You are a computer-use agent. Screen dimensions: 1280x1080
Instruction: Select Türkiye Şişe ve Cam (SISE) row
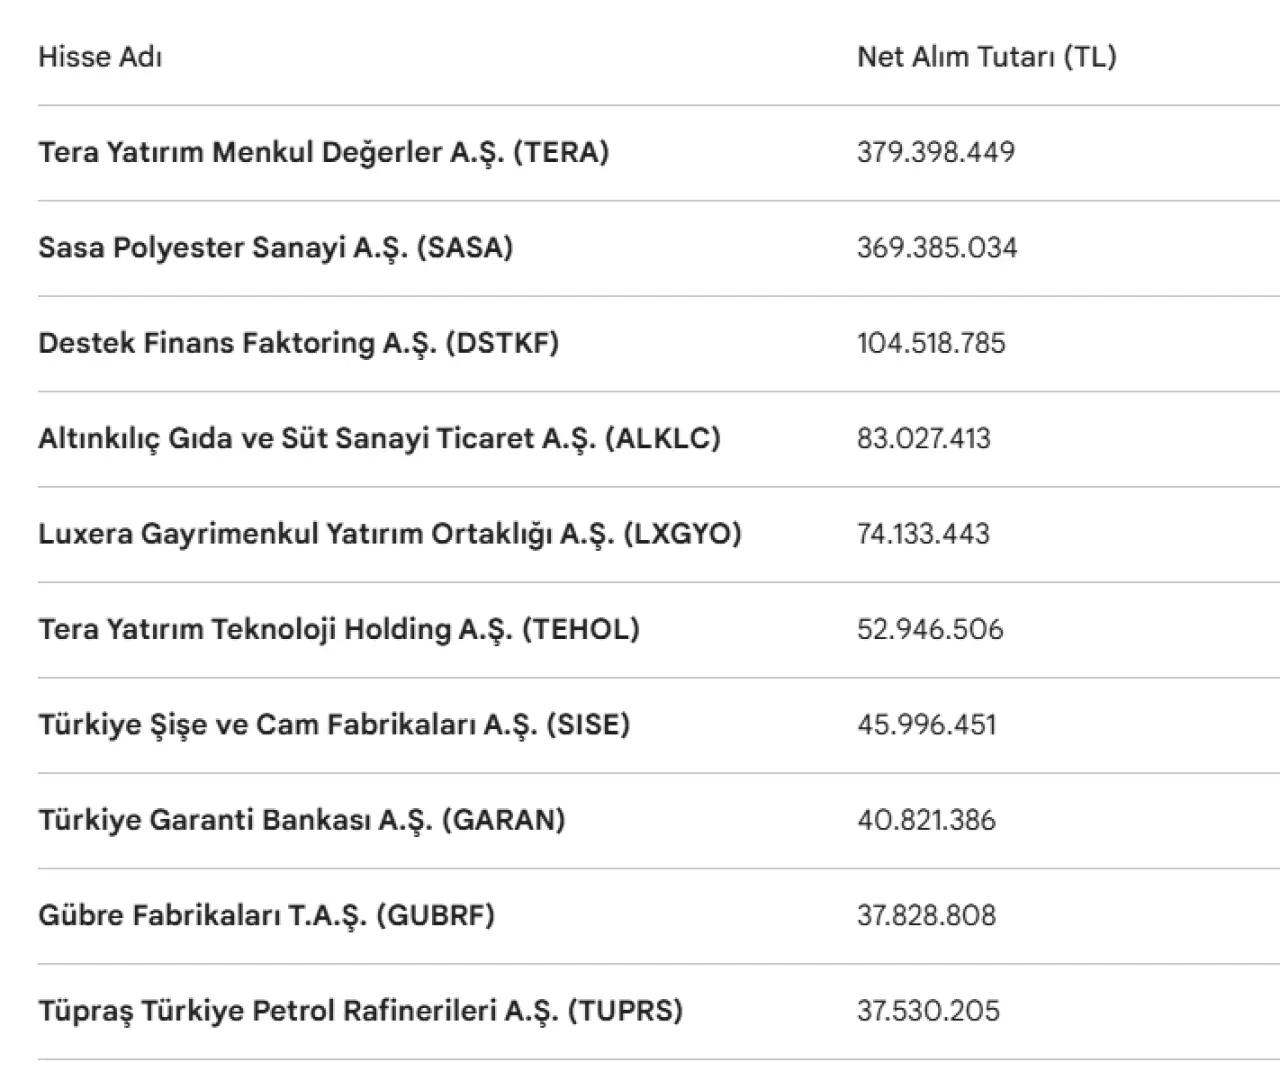[334, 724]
